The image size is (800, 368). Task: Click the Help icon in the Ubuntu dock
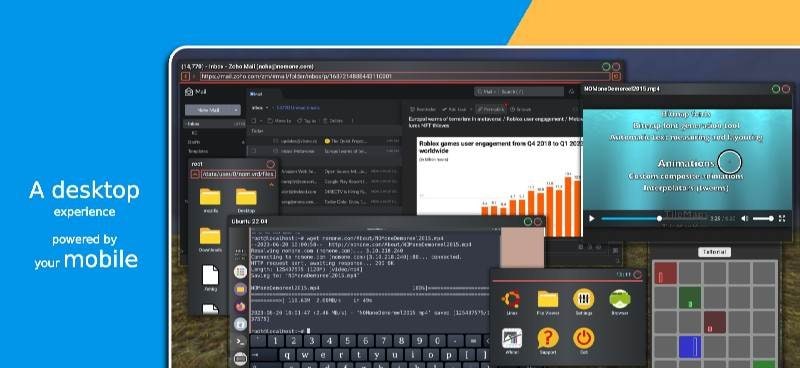point(240,324)
